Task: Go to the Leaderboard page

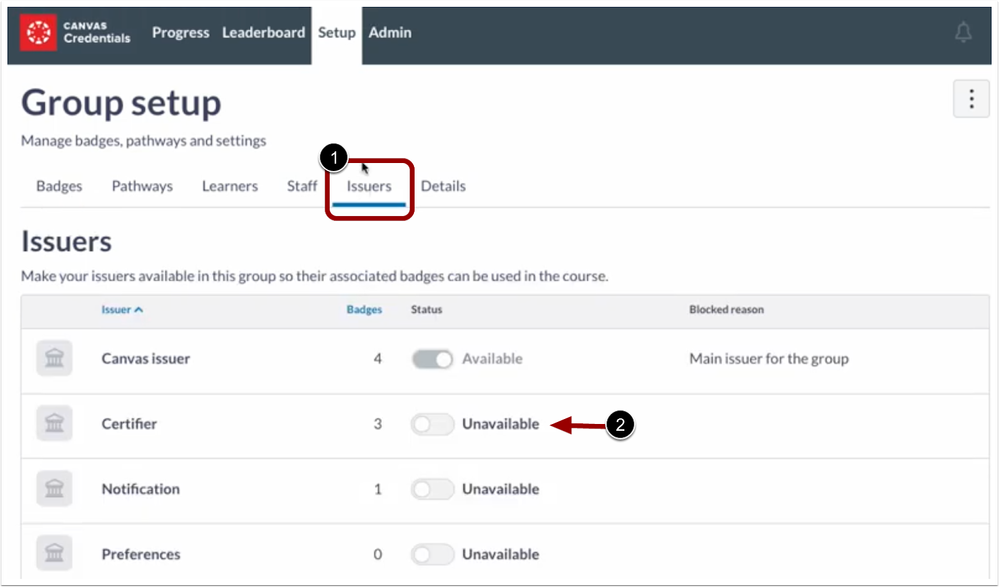Action: click(263, 33)
